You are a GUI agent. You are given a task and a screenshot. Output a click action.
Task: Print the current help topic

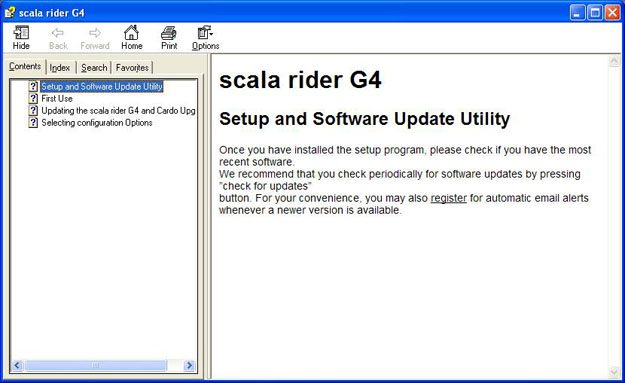coord(169,38)
